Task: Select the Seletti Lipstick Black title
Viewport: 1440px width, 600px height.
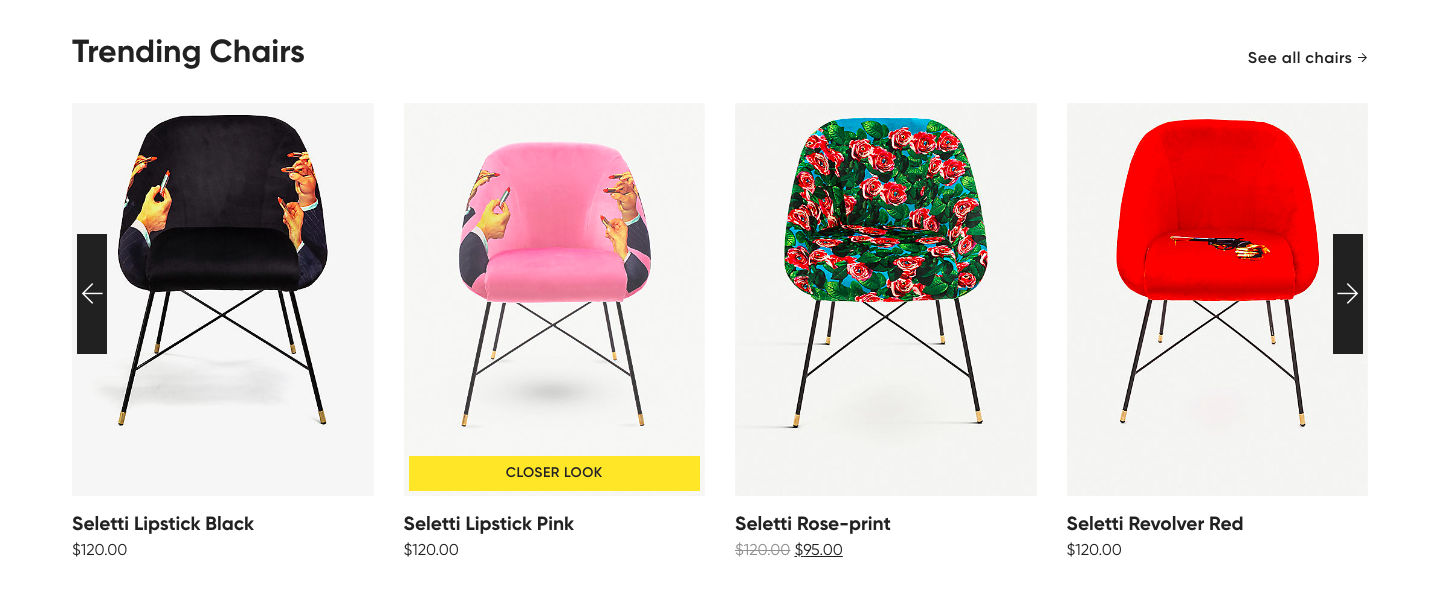Action: click(x=163, y=524)
